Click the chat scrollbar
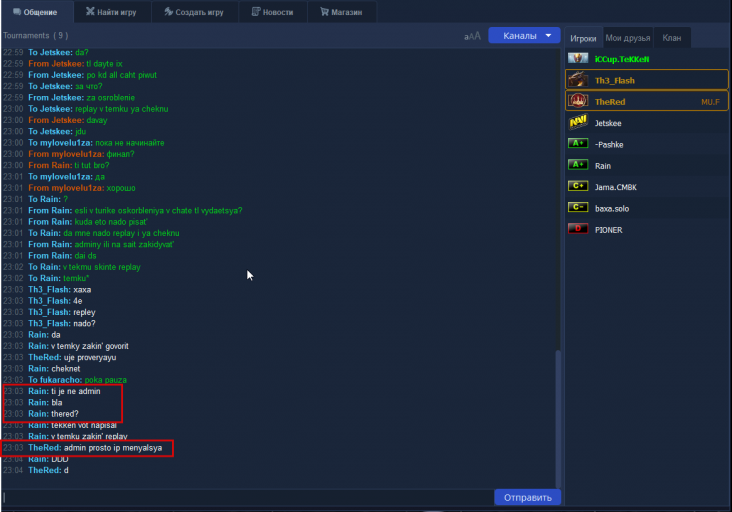This screenshot has width=732, height=512. click(558, 418)
